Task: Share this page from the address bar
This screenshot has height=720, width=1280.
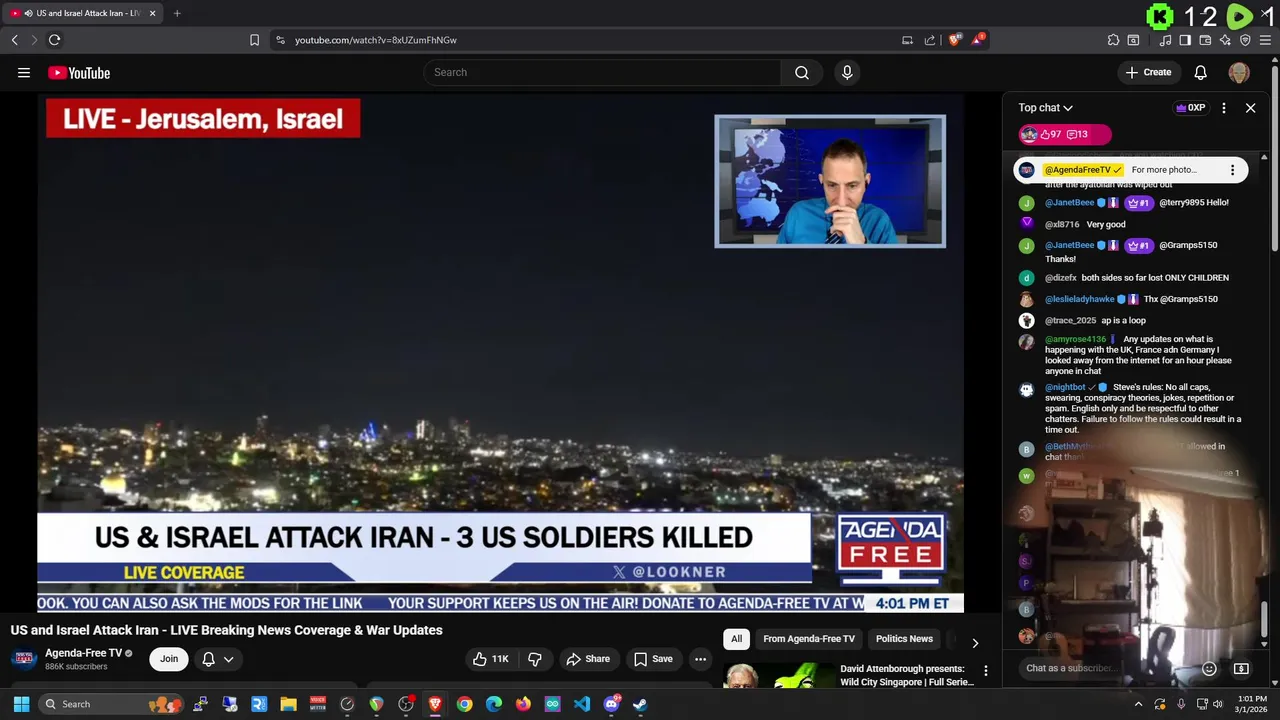Action: (x=930, y=40)
